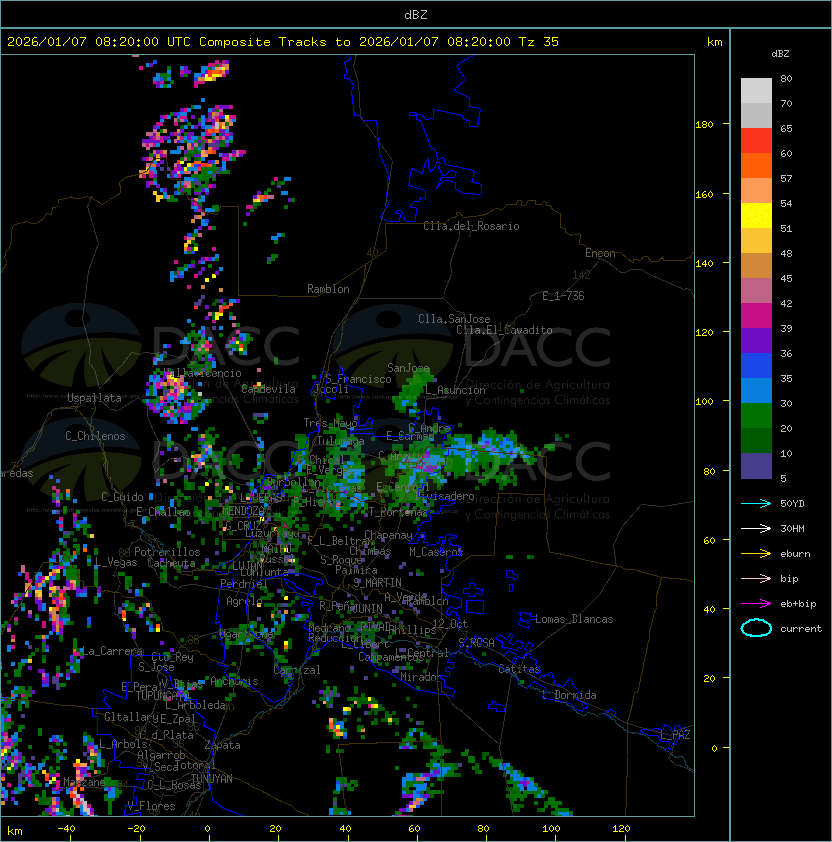Select the 'eb+bip' legend label

point(798,604)
